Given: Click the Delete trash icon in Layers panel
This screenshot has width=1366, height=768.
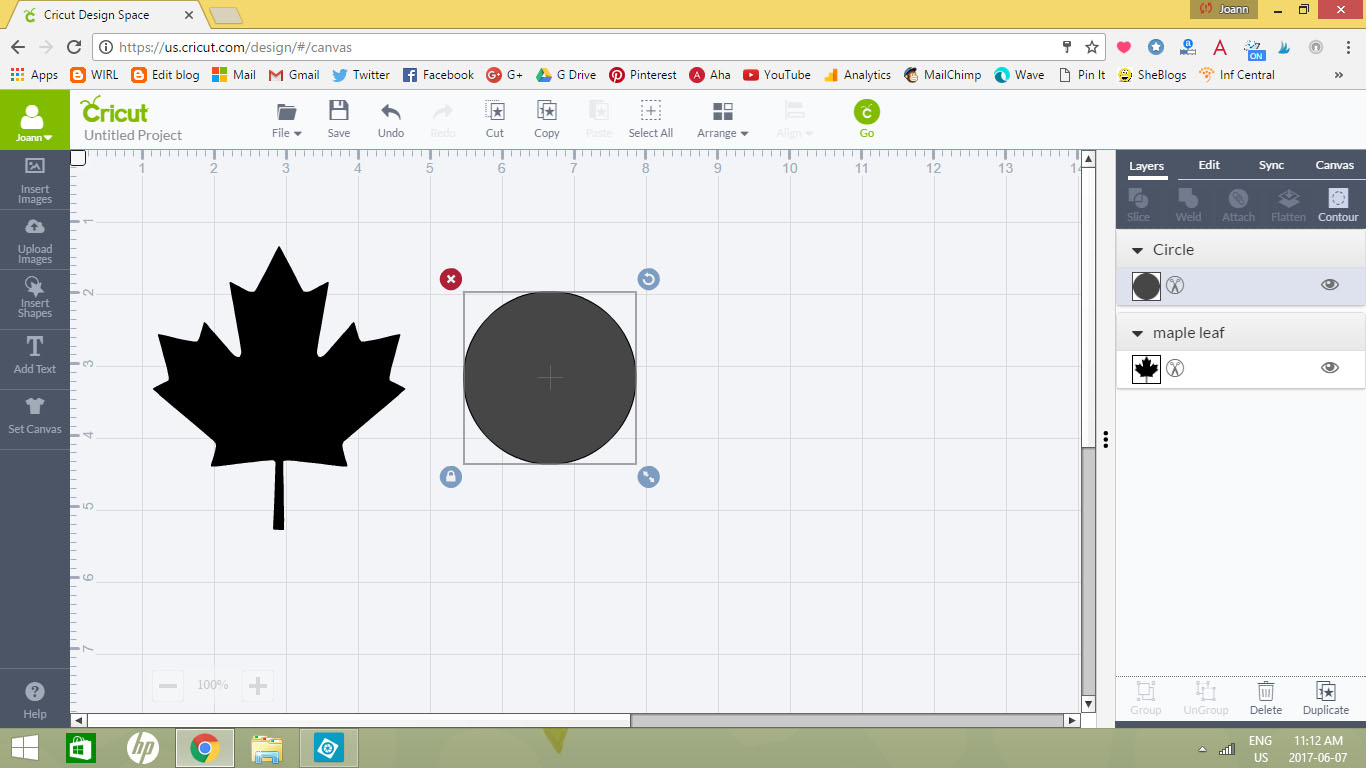Looking at the screenshot, I should tap(1266, 697).
